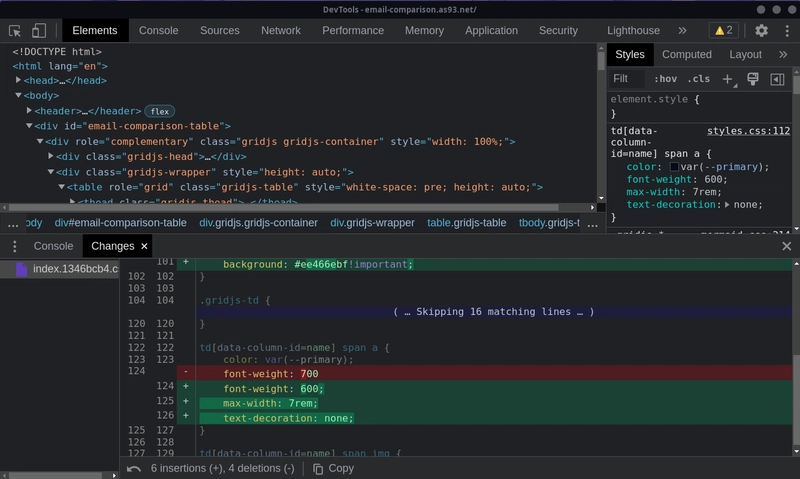The image size is (800, 479).
Task: Click the Elements panel horizontal scrollbar
Action: coord(283,208)
